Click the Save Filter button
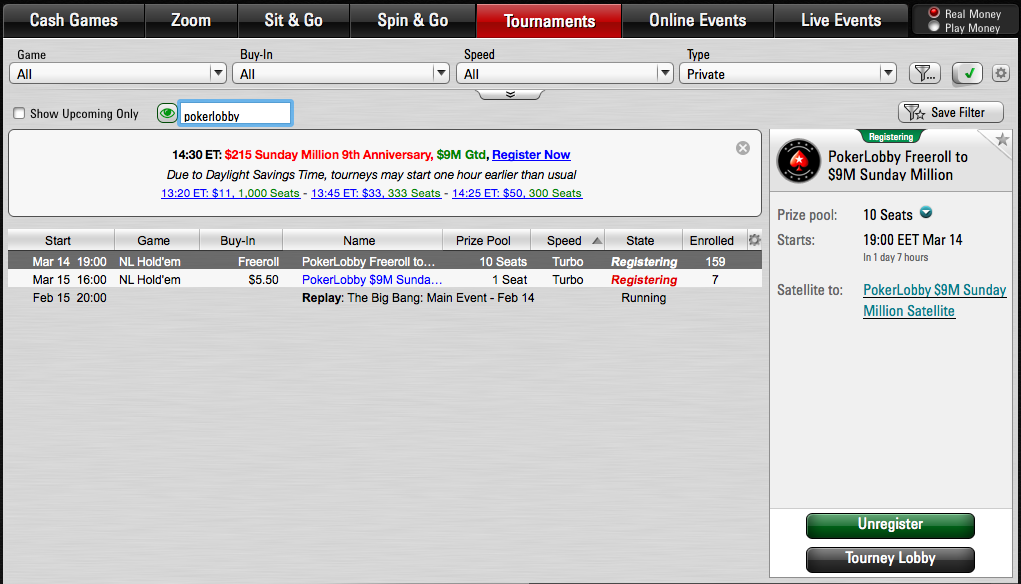 951,113
